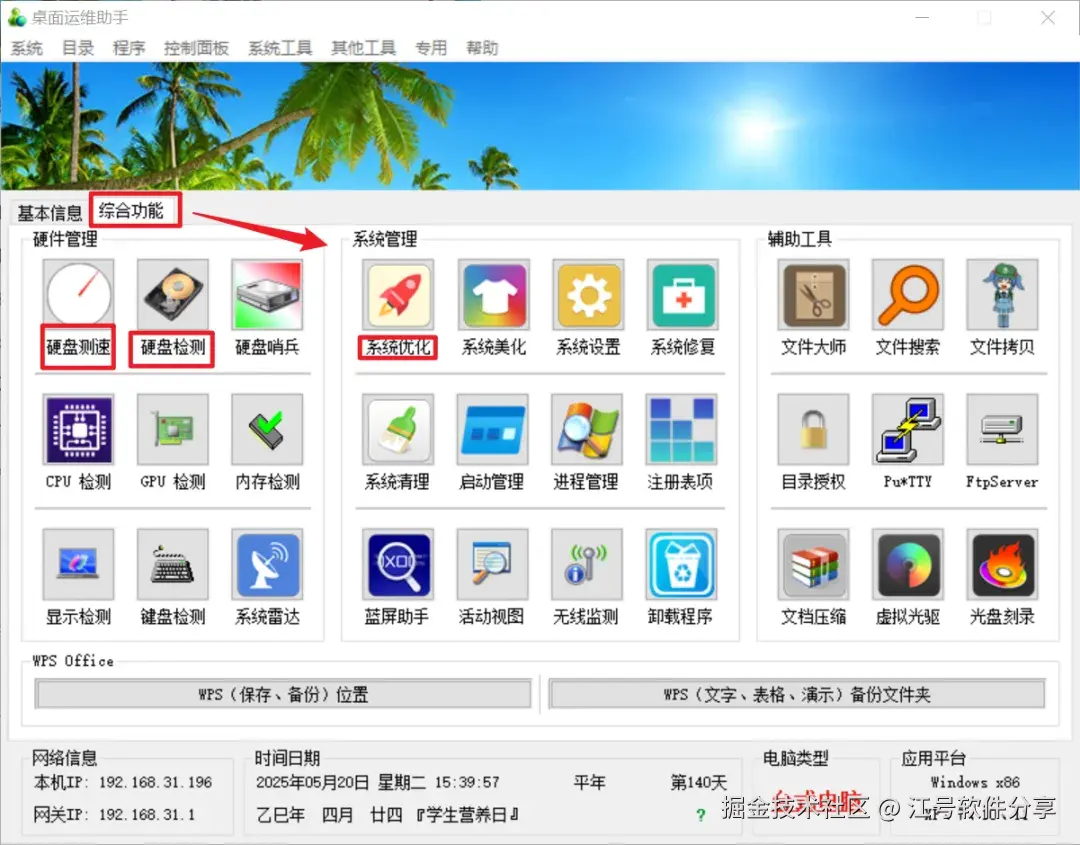Open 内存检测 memory test
This screenshot has height=845, width=1080.
[266, 432]
